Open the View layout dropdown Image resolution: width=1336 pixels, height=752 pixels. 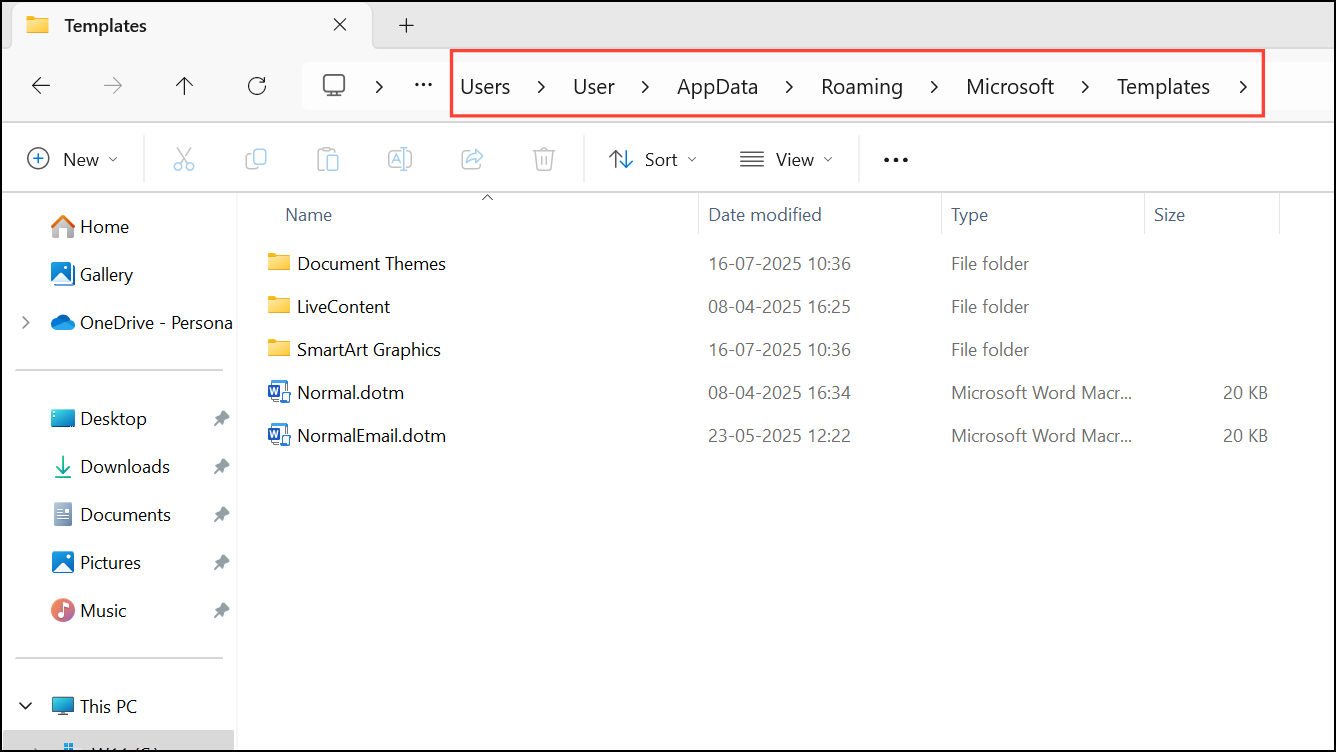(786, 159)
